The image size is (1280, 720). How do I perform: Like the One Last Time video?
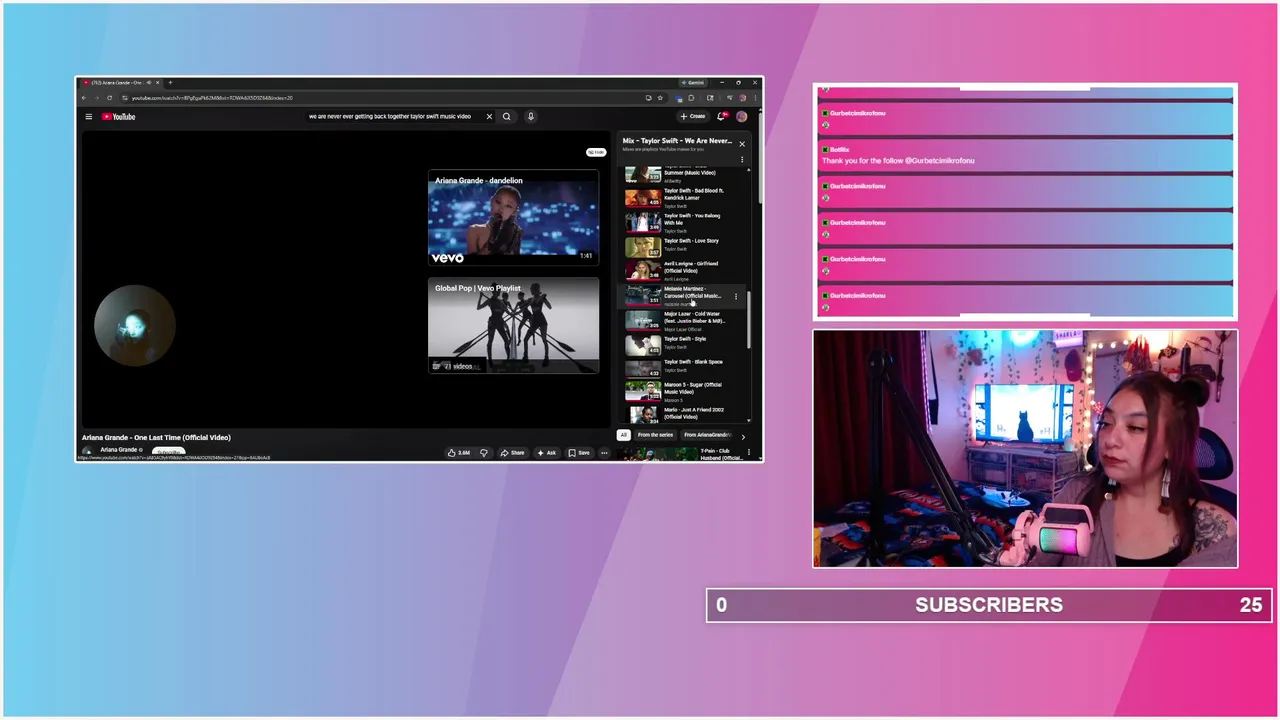(459, 453)
